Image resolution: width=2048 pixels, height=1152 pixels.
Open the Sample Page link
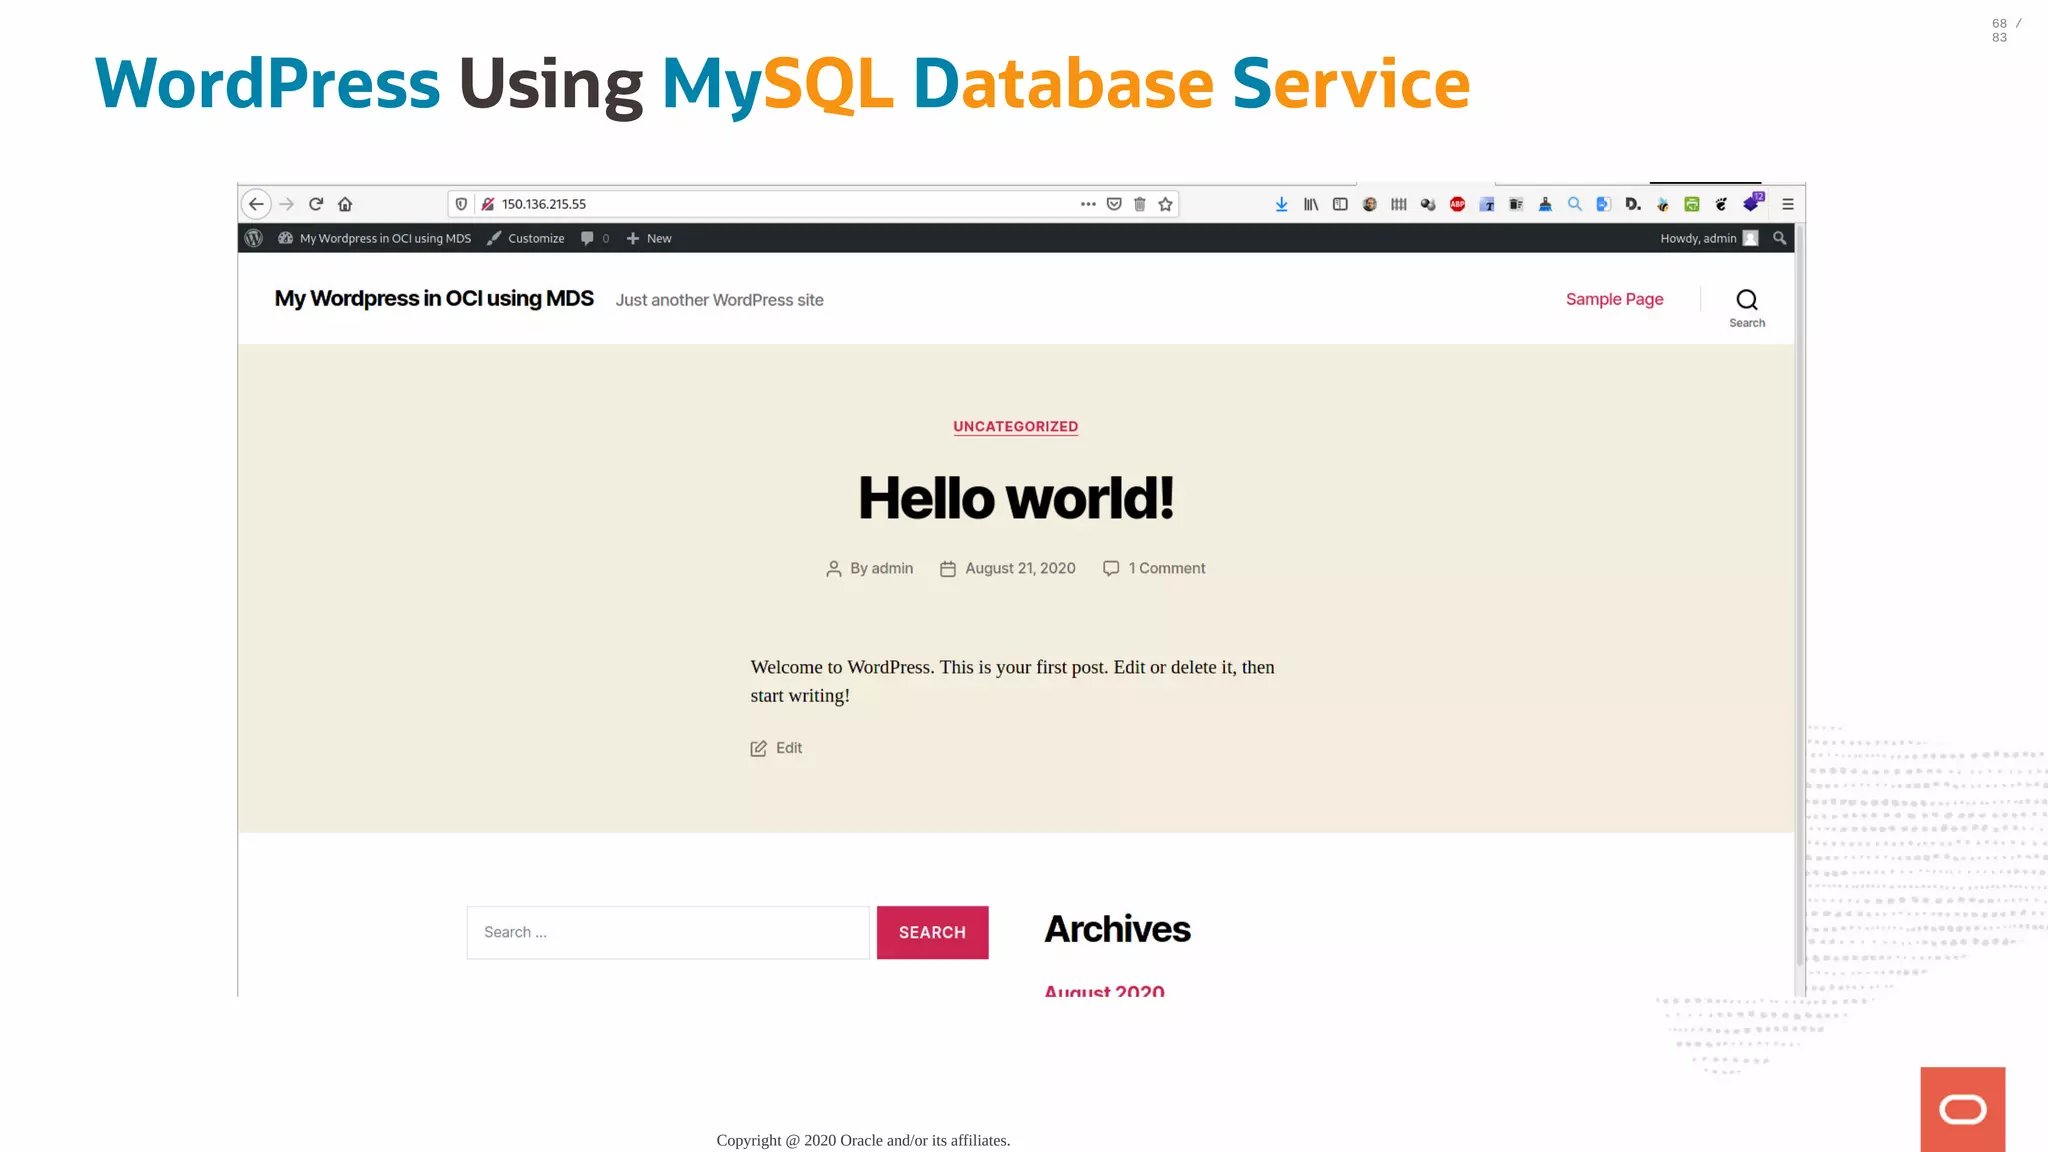(1614, 299)
